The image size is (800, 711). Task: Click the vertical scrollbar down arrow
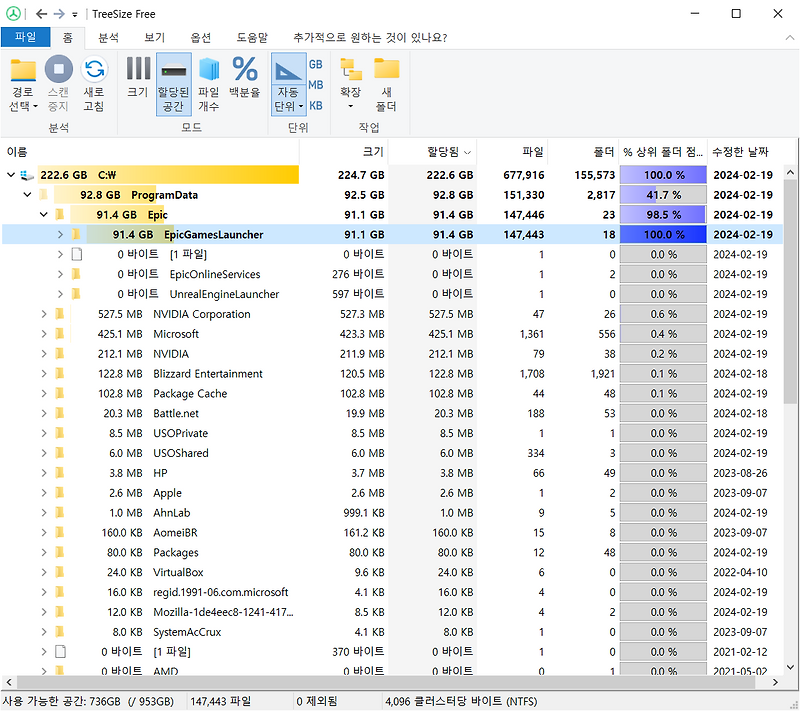tap(790, 667)
